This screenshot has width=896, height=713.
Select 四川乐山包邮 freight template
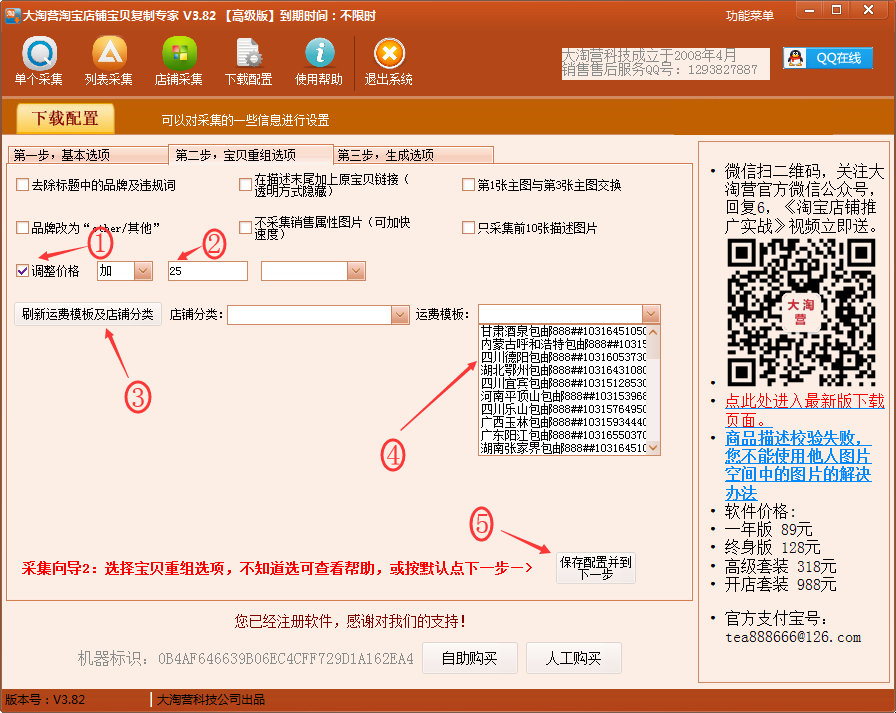point(563,409)
